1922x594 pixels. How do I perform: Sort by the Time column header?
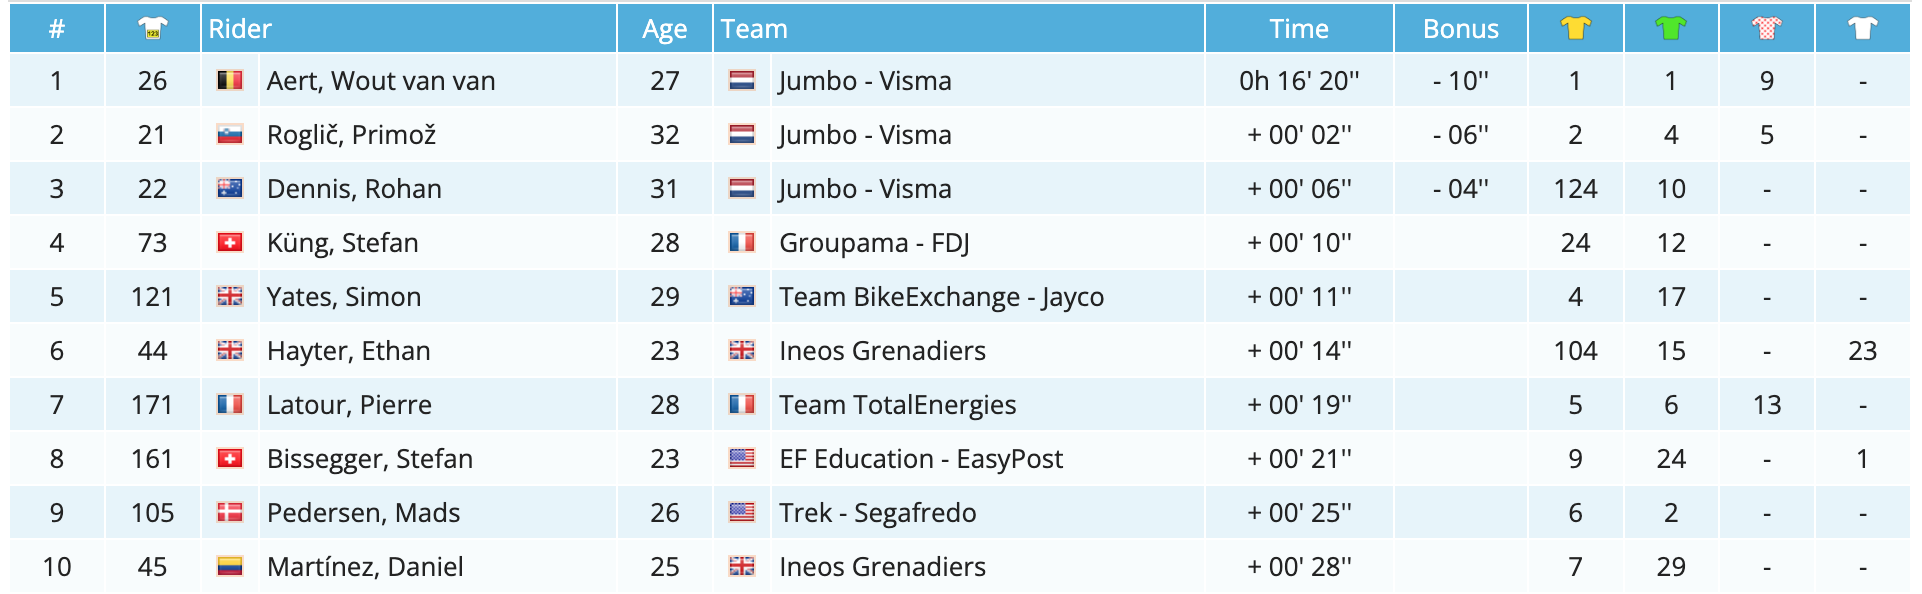point(1298,29)
